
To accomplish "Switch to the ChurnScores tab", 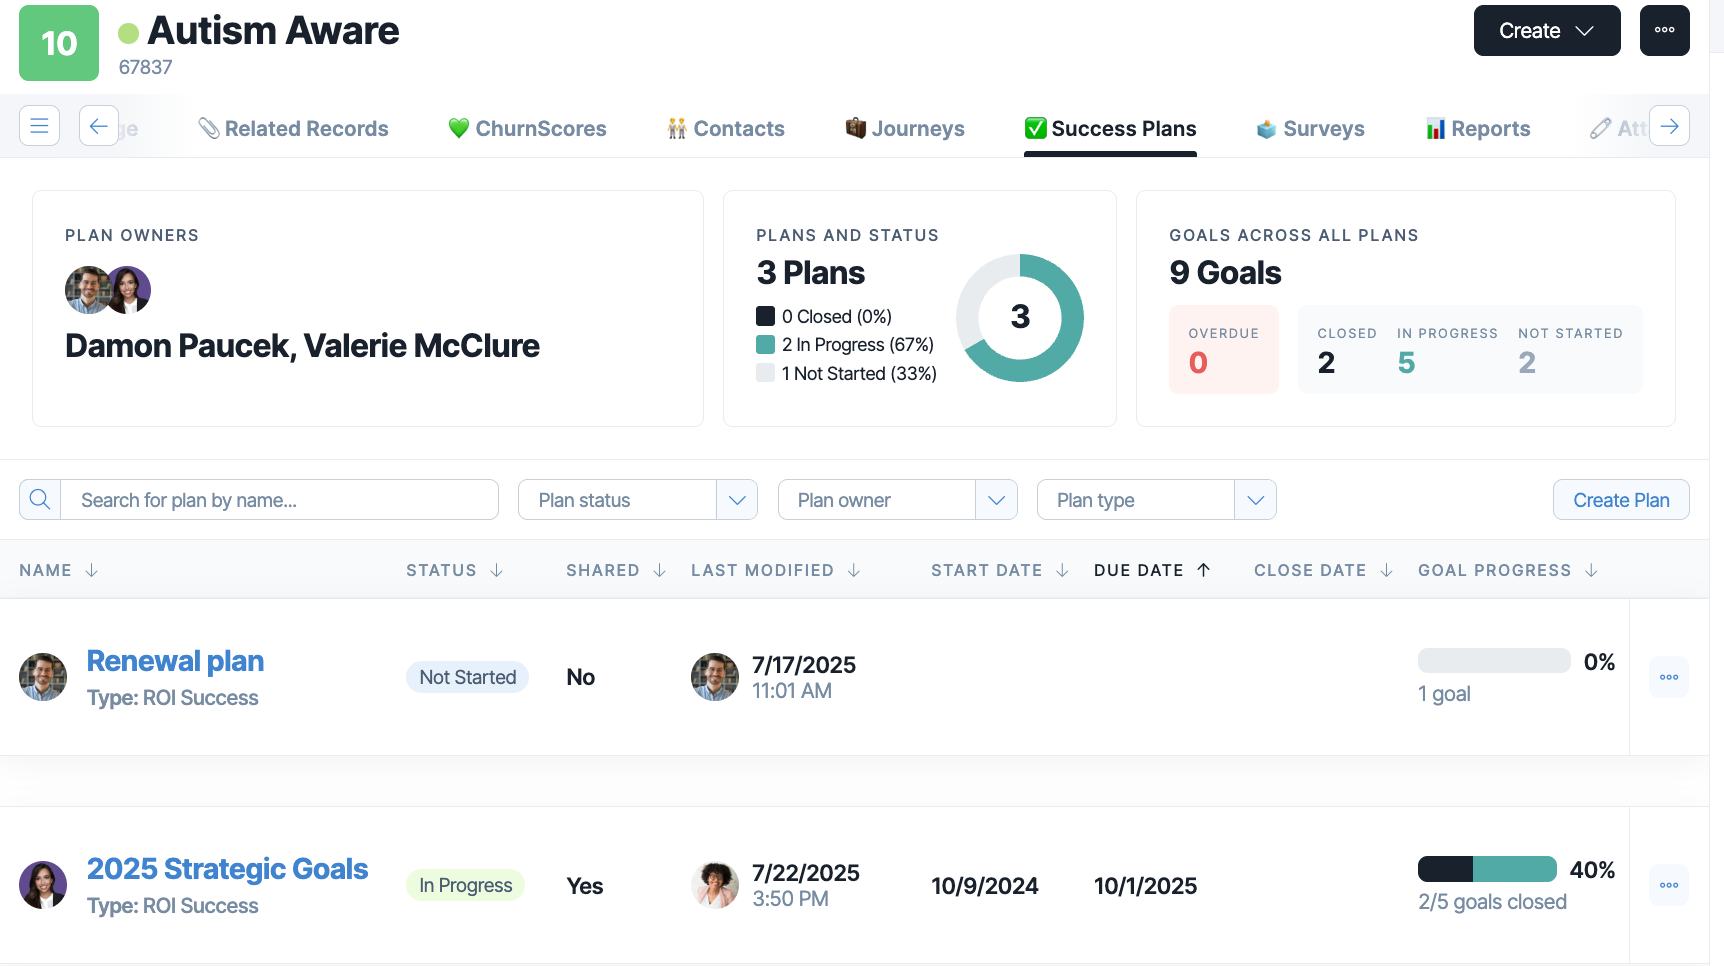I will coord(527,128).
